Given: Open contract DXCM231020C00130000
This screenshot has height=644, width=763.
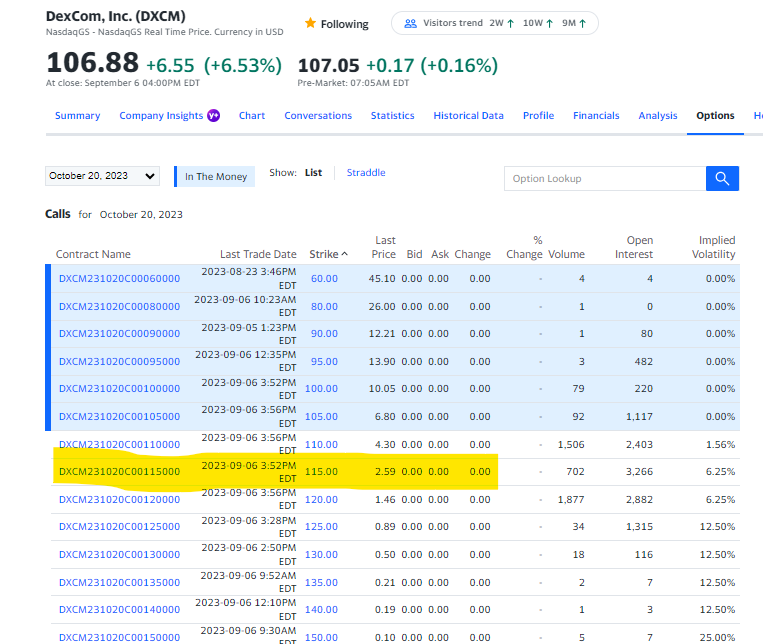Looking at the screenshot, I should 119,554.
